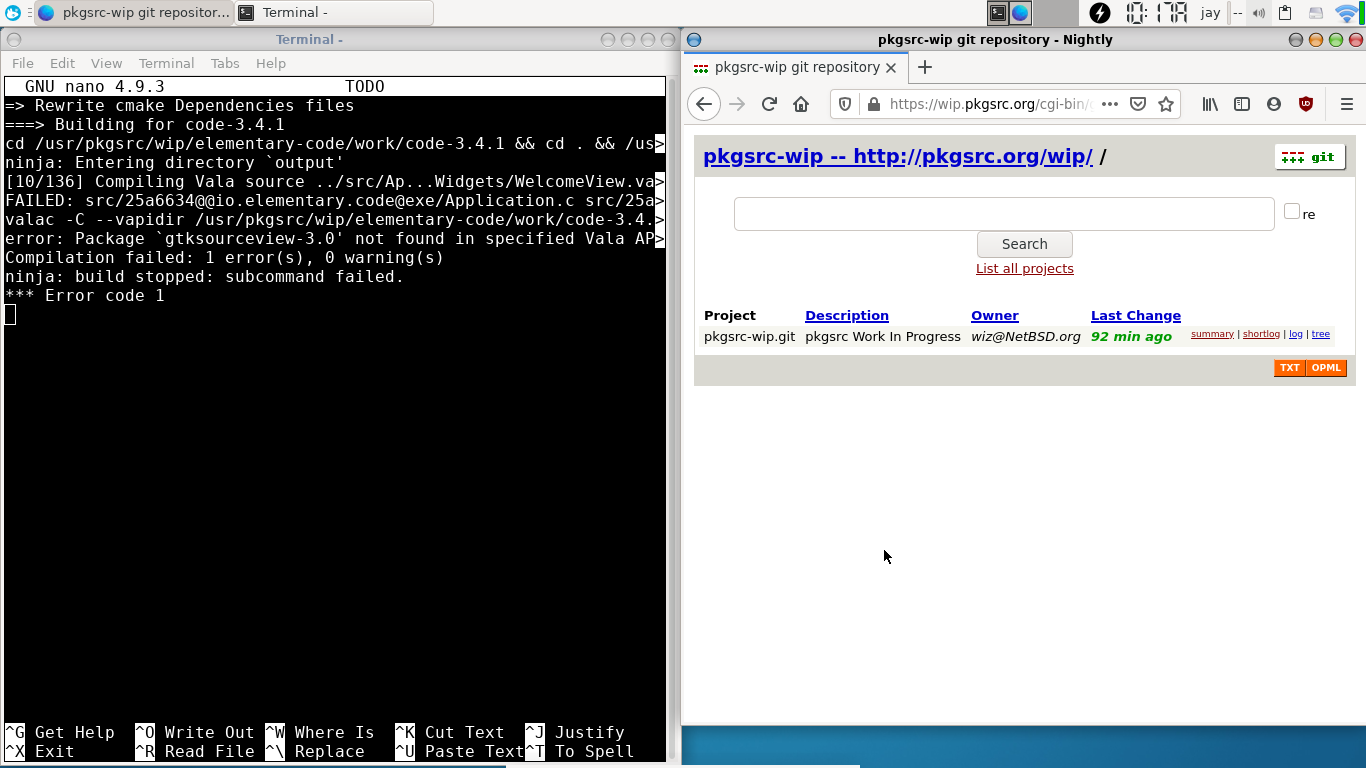Sort projects by Description

tap(847, 315)
